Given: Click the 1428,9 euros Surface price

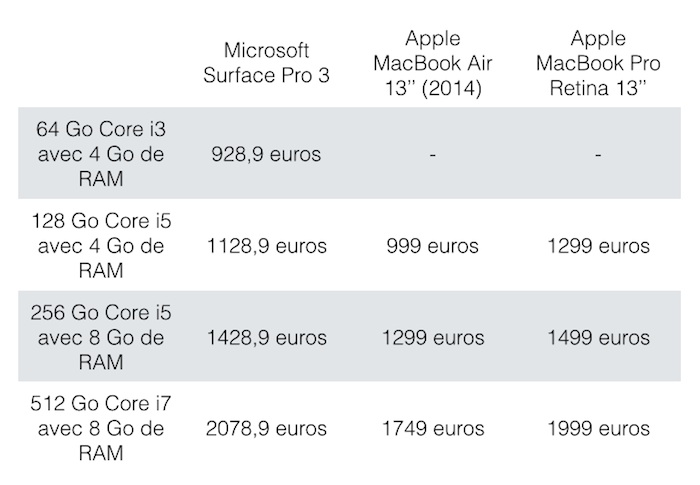Looking at the screenshot, I should pos(266,338).
